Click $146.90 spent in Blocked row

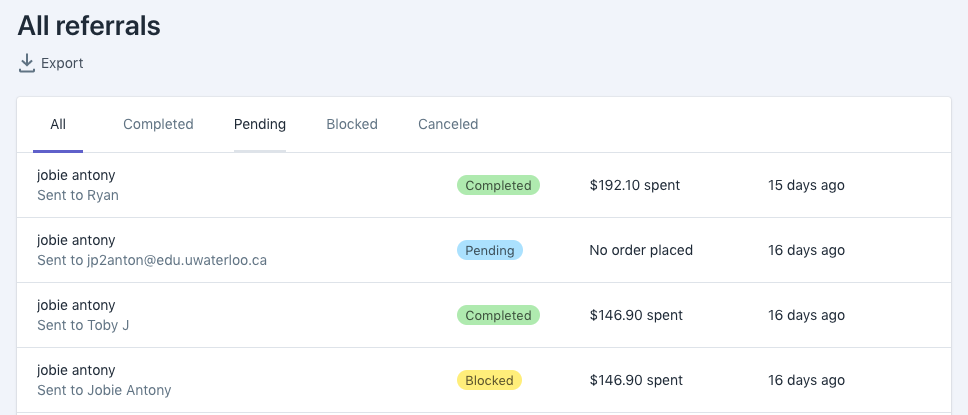click(636, 380)
